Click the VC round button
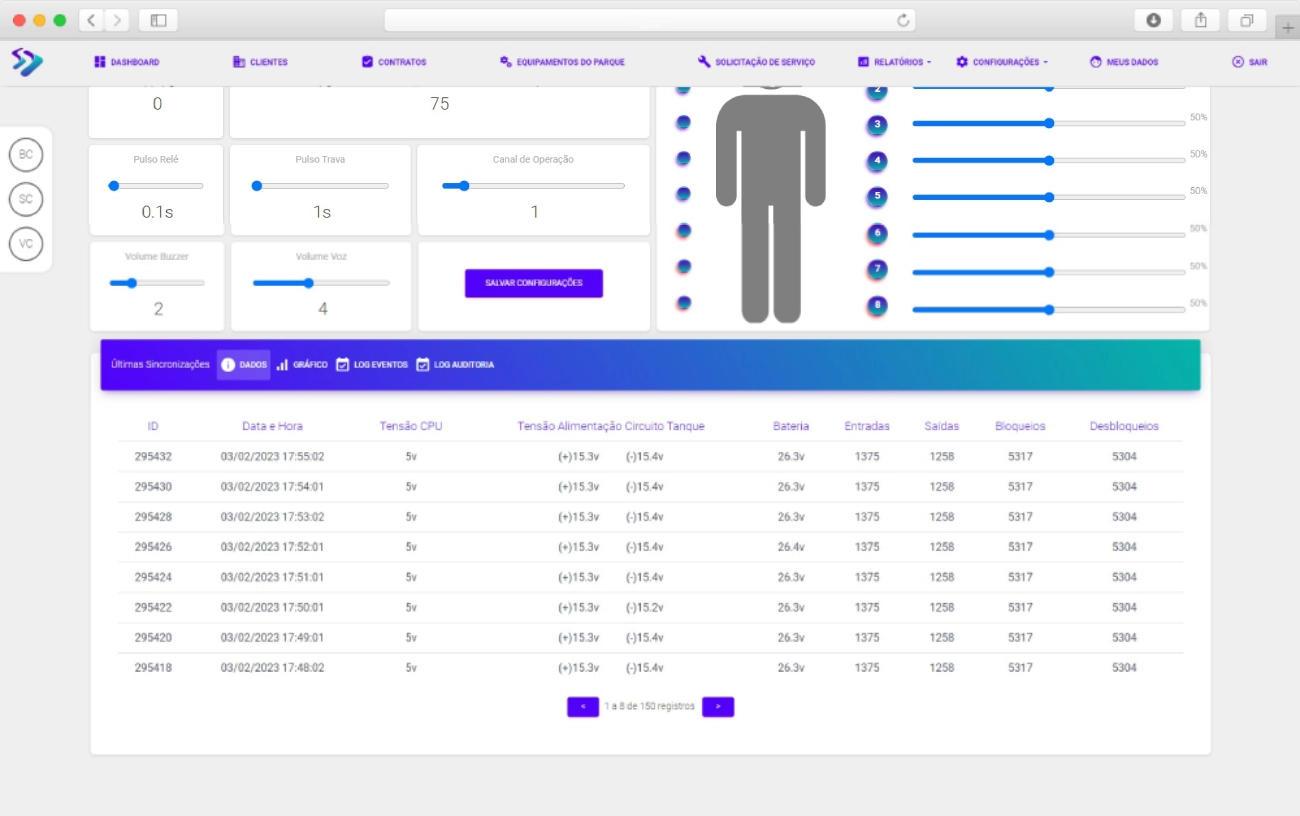The height and width of the screenshot is (816, 1300). pos(26,243)
